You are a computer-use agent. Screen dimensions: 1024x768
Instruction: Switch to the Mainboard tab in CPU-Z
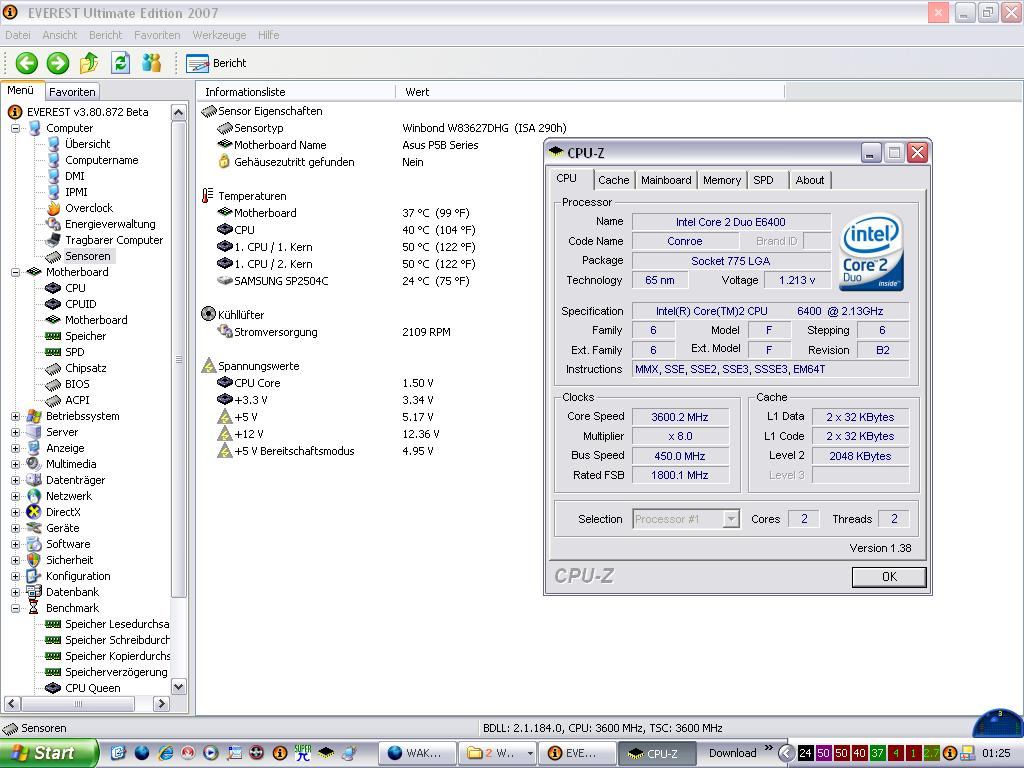click(665, 180)
